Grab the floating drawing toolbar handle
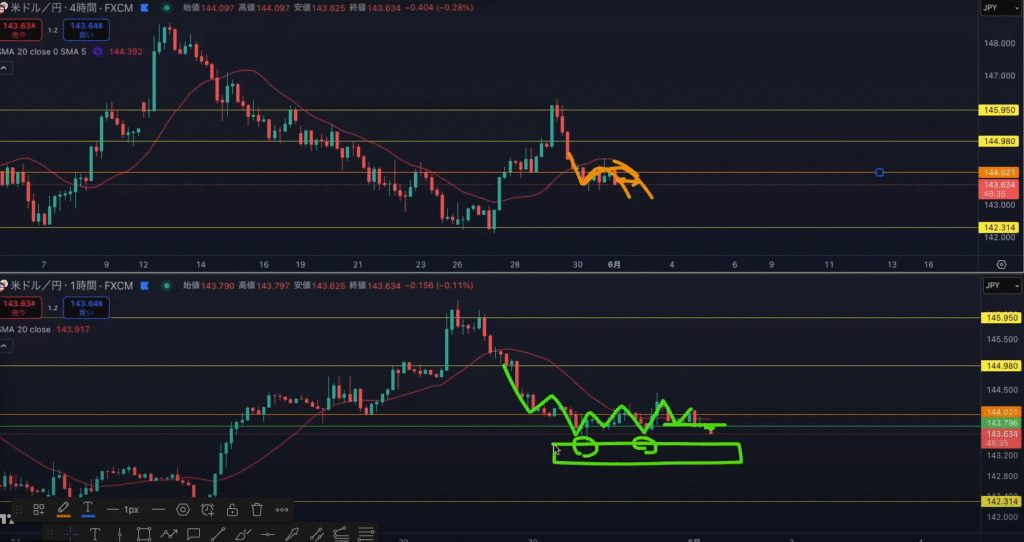This screenshot has height=542, width=1024. click(20, 510)
